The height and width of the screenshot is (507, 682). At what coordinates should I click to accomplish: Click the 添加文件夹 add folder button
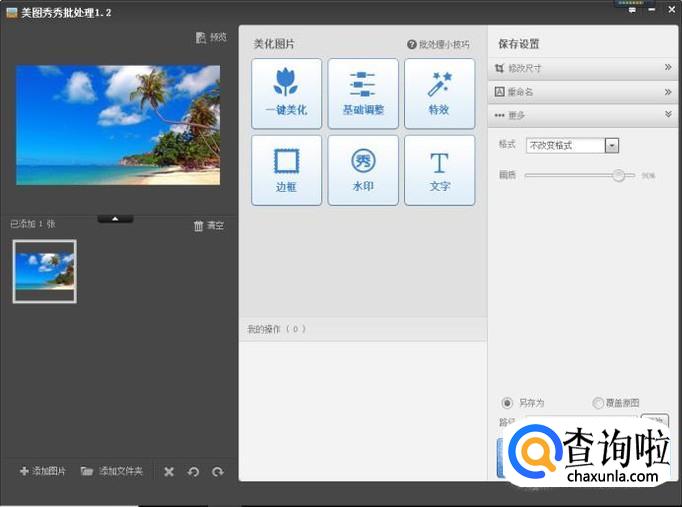(x=112, y=471)
